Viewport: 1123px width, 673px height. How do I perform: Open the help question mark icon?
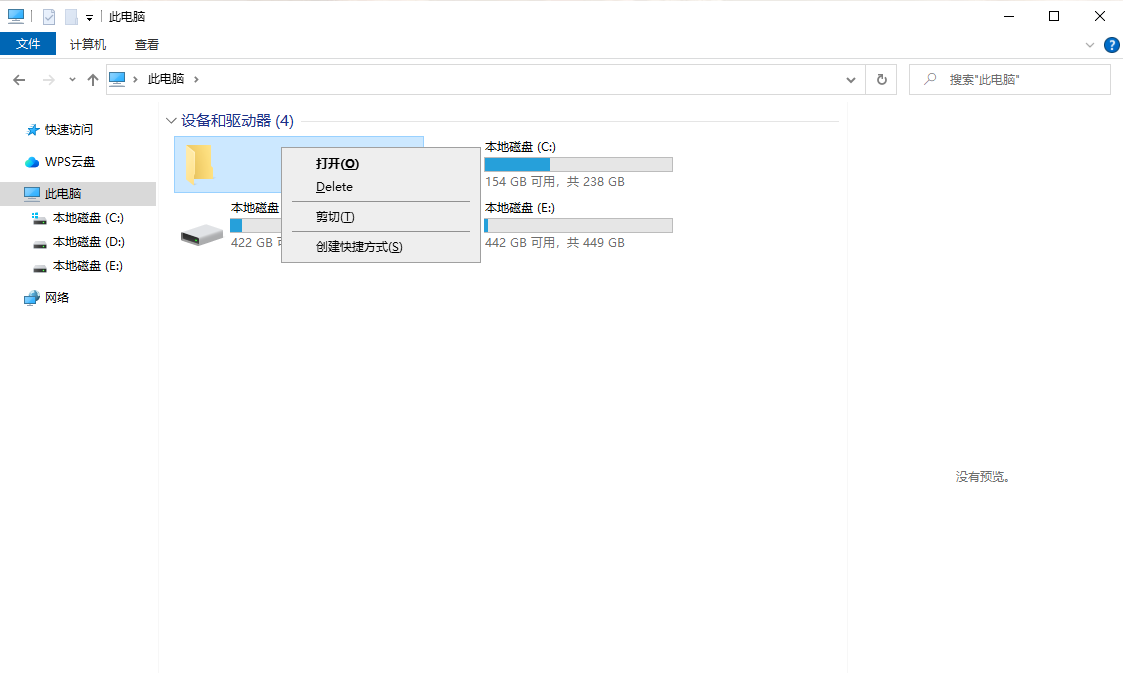pos(1111,45)
